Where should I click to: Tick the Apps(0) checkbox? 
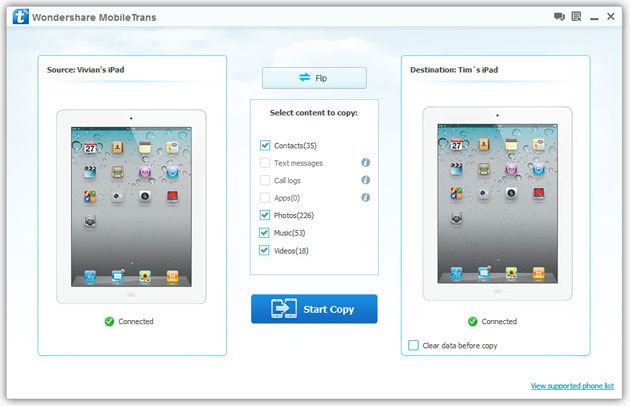[x=265, y=198]
